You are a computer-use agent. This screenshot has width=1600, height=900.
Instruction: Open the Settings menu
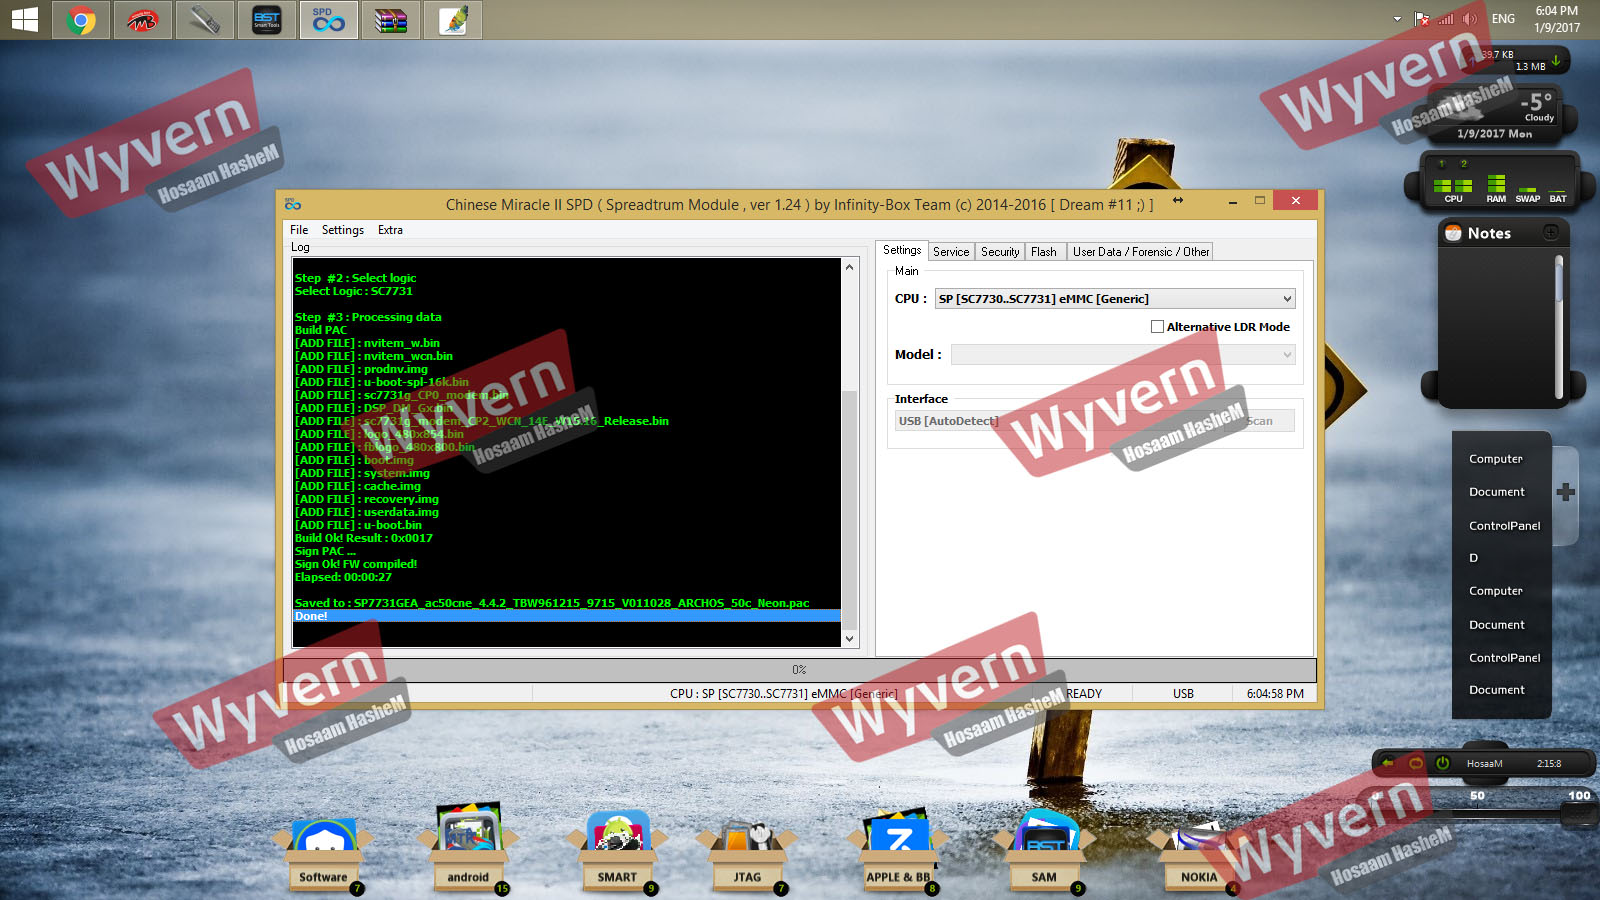(343, 230)
